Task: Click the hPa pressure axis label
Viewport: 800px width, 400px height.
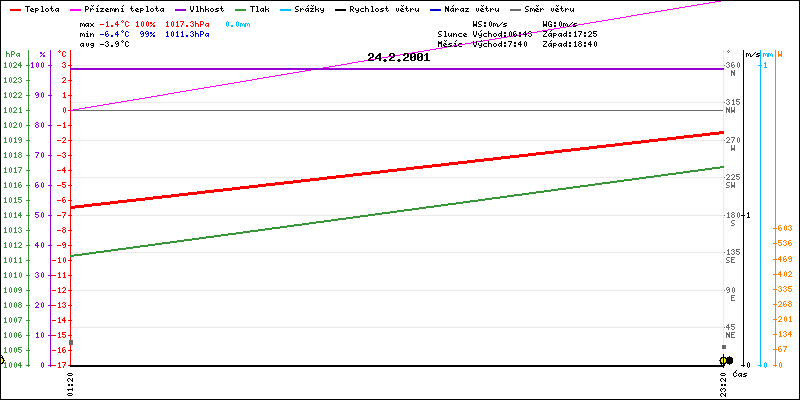Action: (x=12, y=53)
